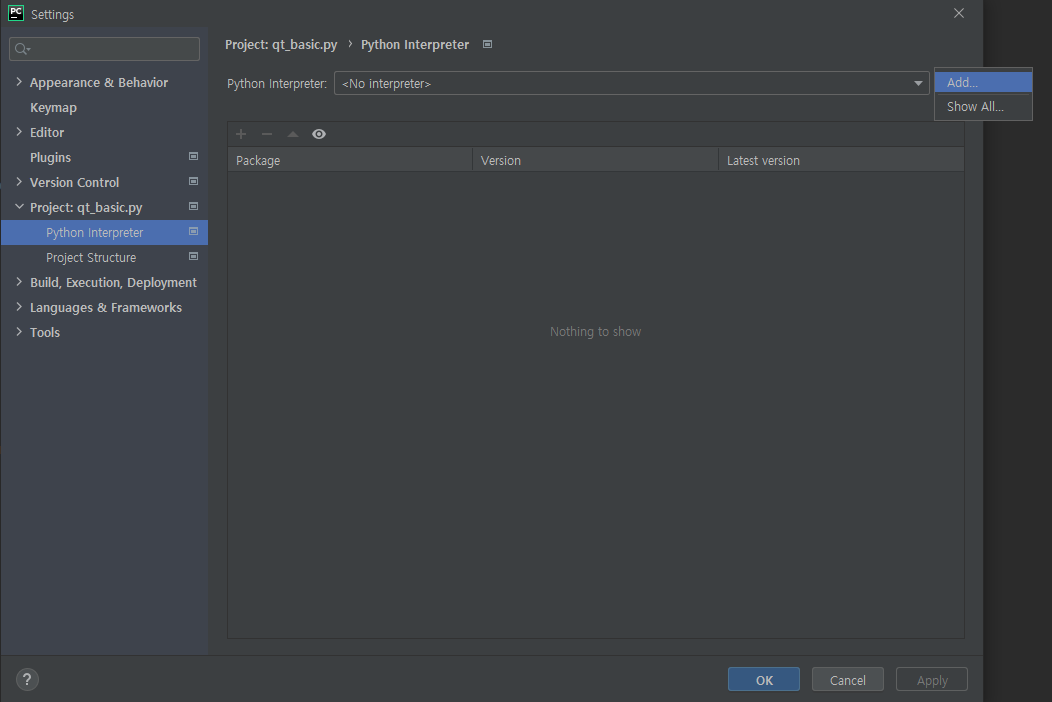
Task: Expand the Tools section
Action: pyautogui.click(x=19, y=332)
